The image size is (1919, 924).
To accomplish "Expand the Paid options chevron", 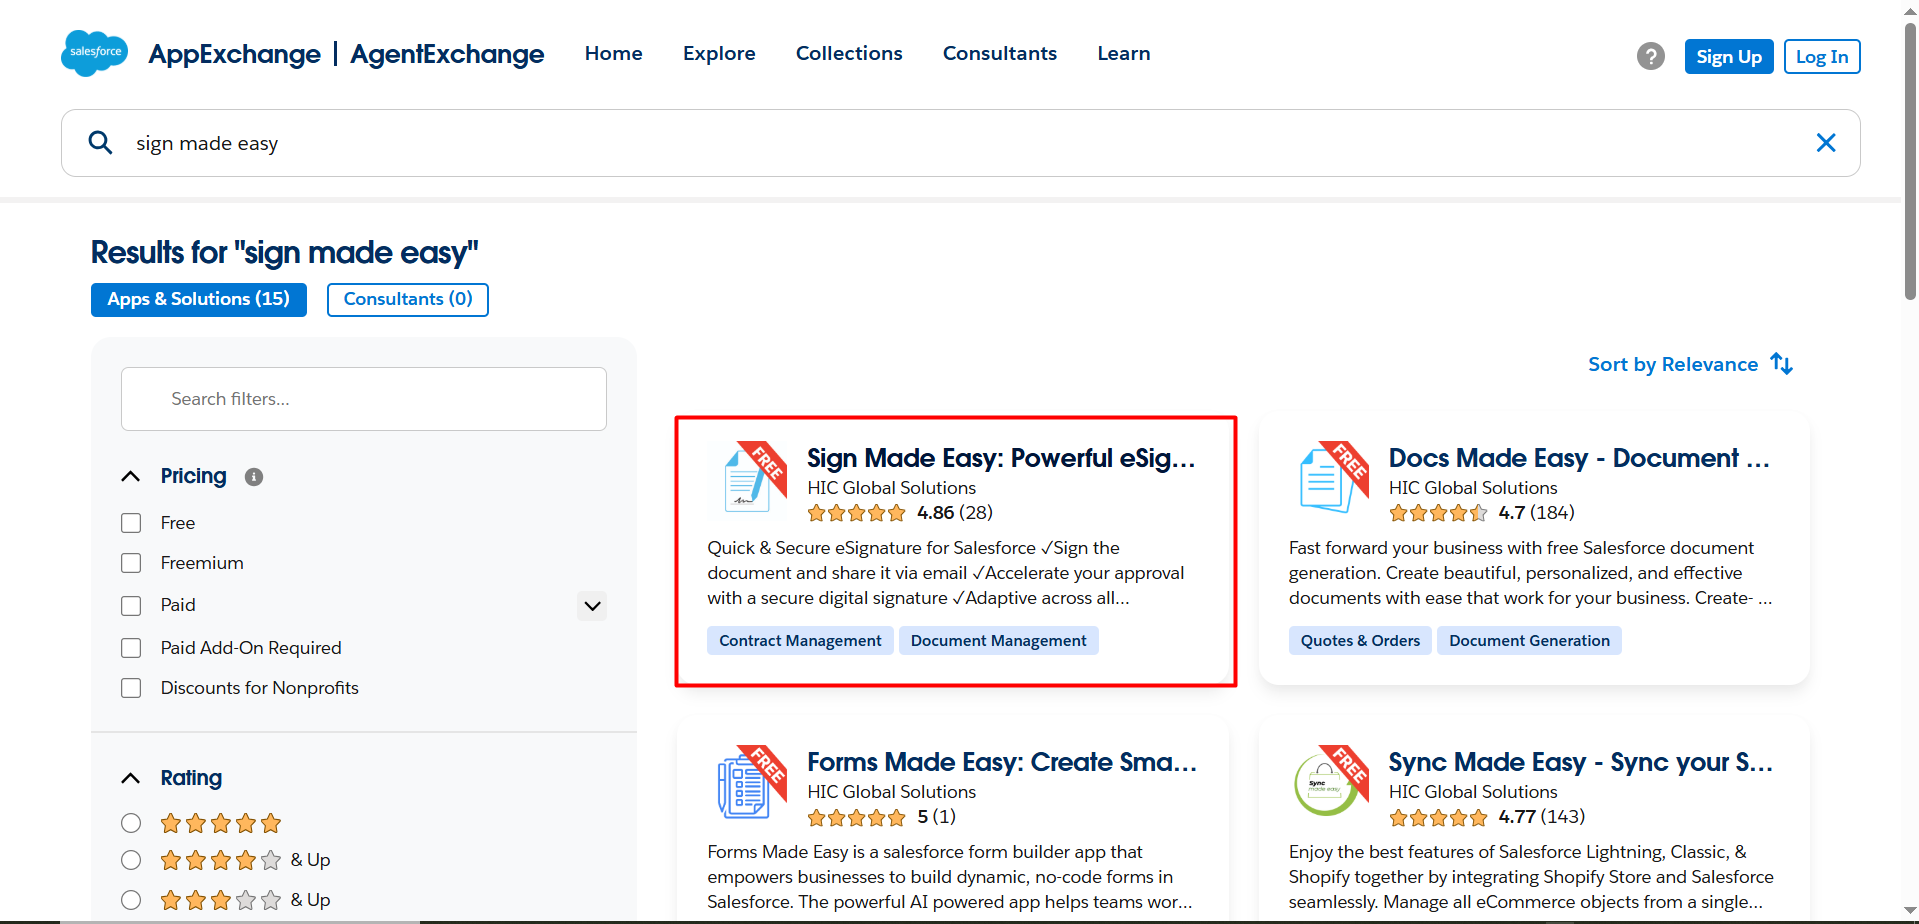I will (x=592, y=605).
